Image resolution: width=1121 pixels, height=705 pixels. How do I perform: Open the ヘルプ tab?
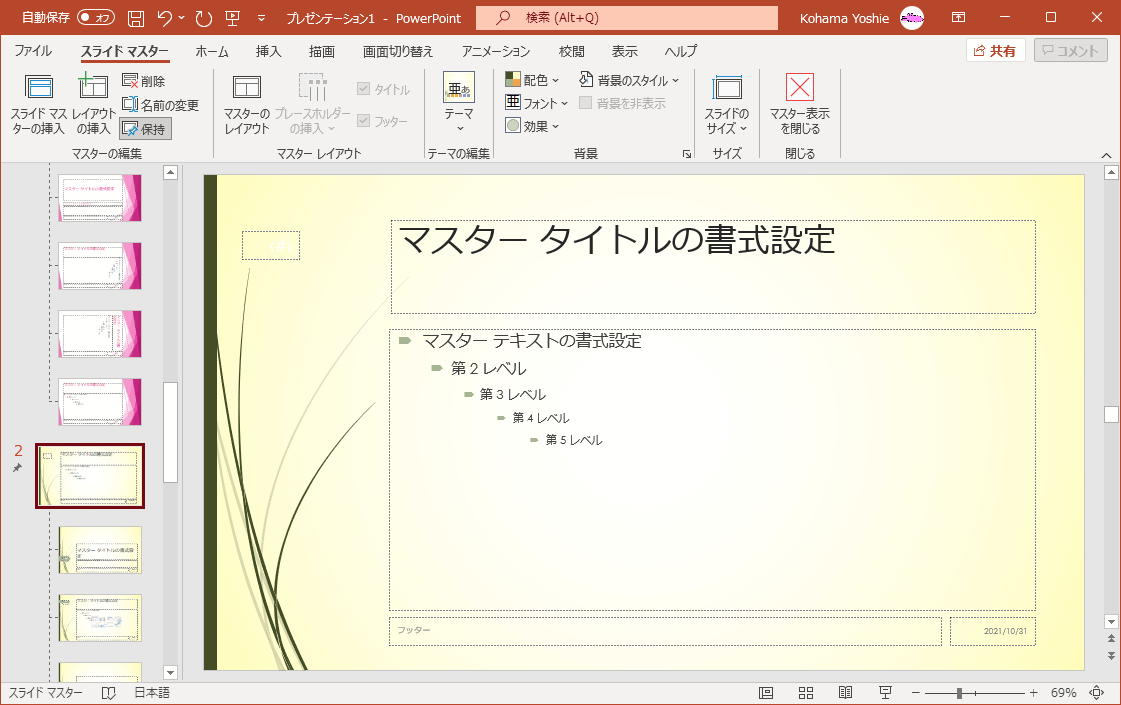(680, 51)
